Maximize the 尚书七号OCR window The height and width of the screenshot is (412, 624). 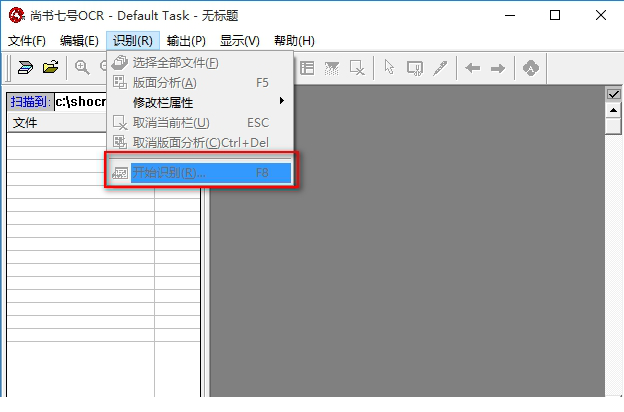(555, 16)
